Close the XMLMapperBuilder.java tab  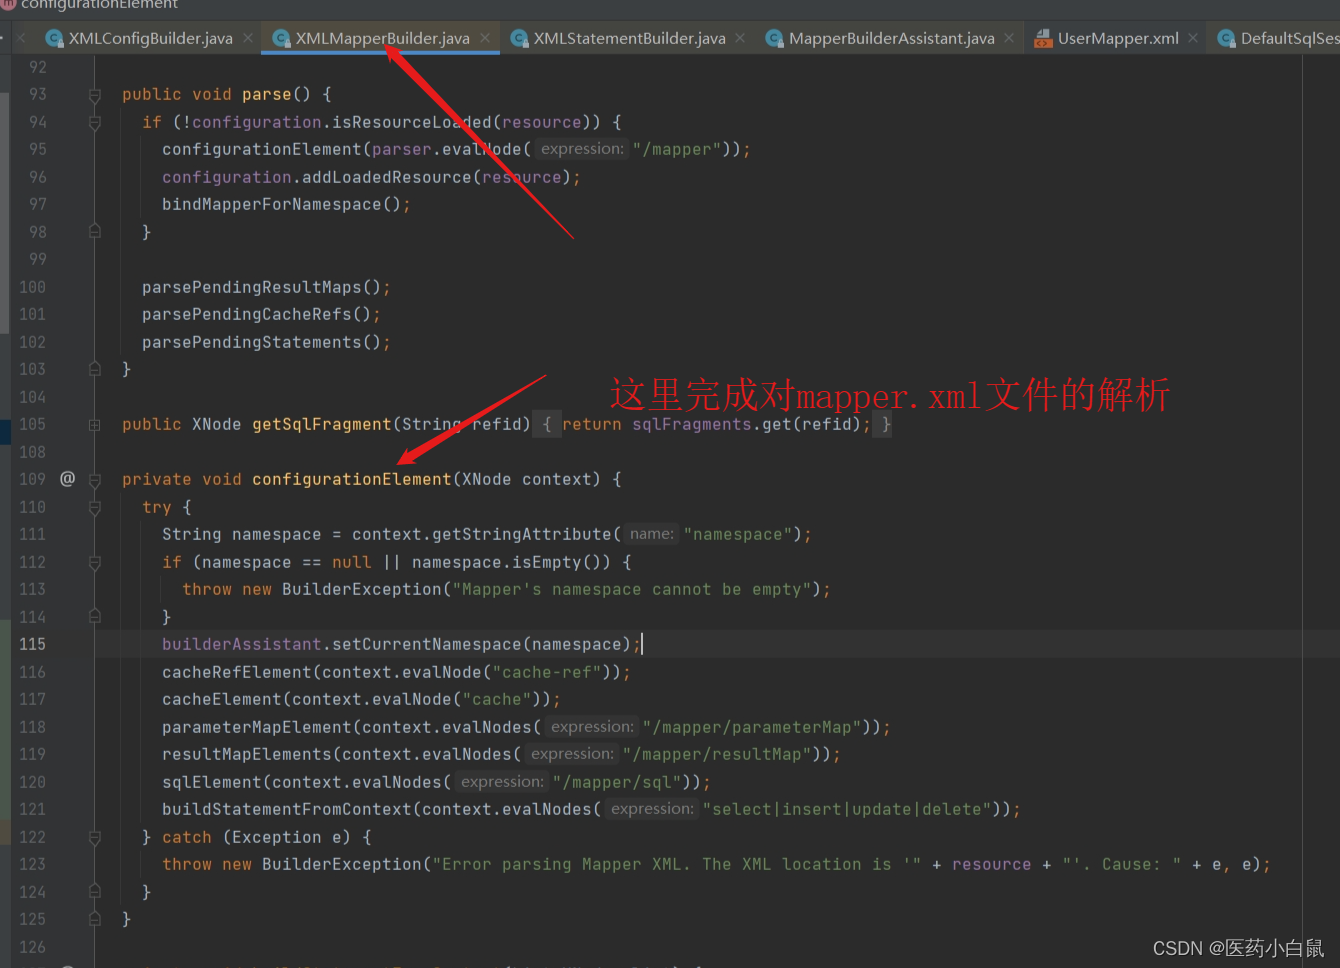tap(485, 38)
